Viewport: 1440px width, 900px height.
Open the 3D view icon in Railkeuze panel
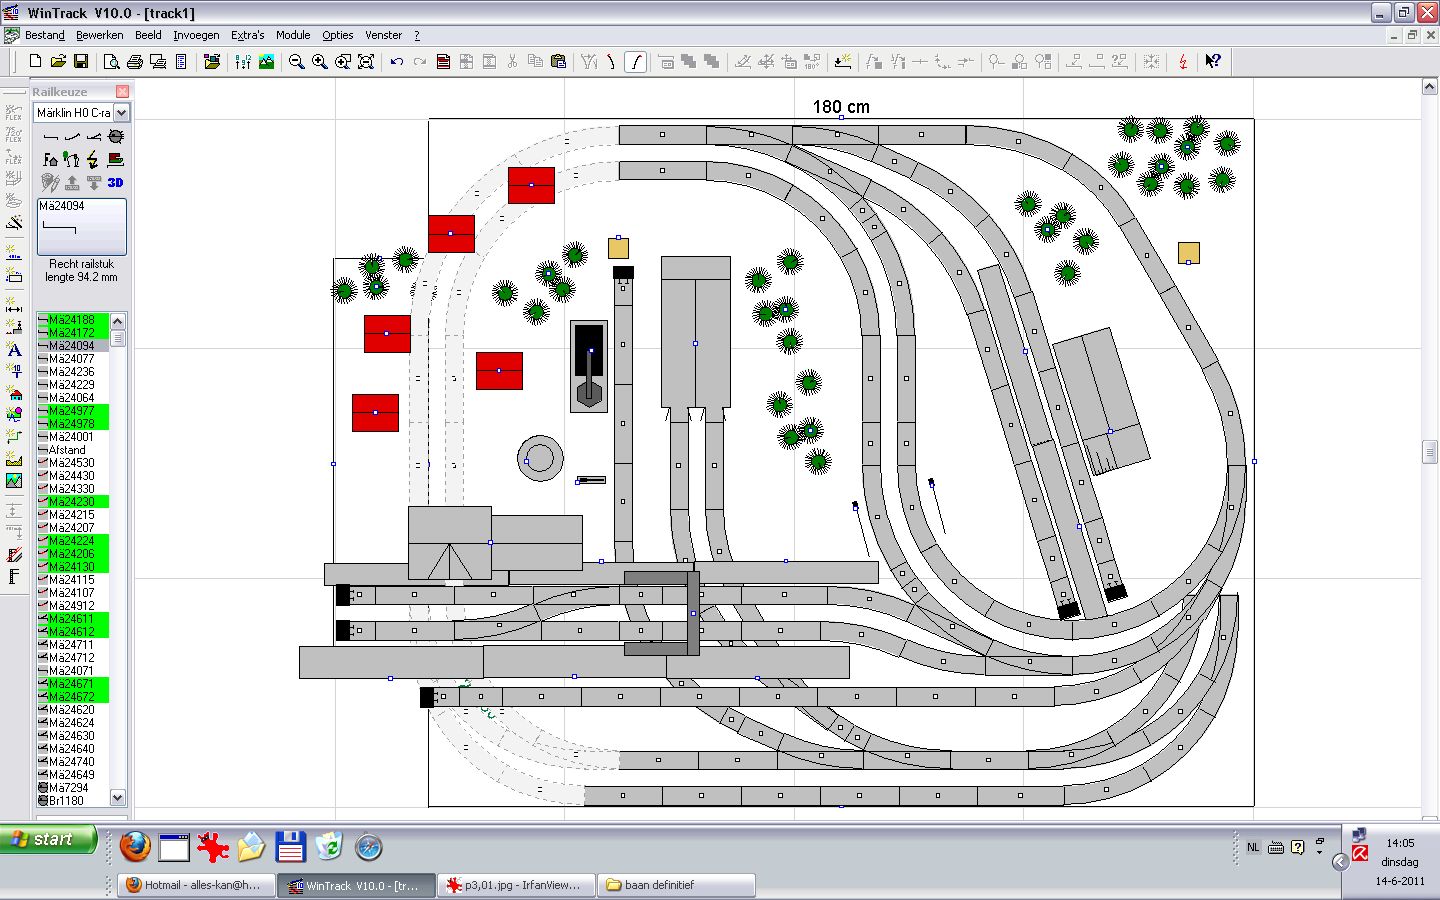pos(115,182)
